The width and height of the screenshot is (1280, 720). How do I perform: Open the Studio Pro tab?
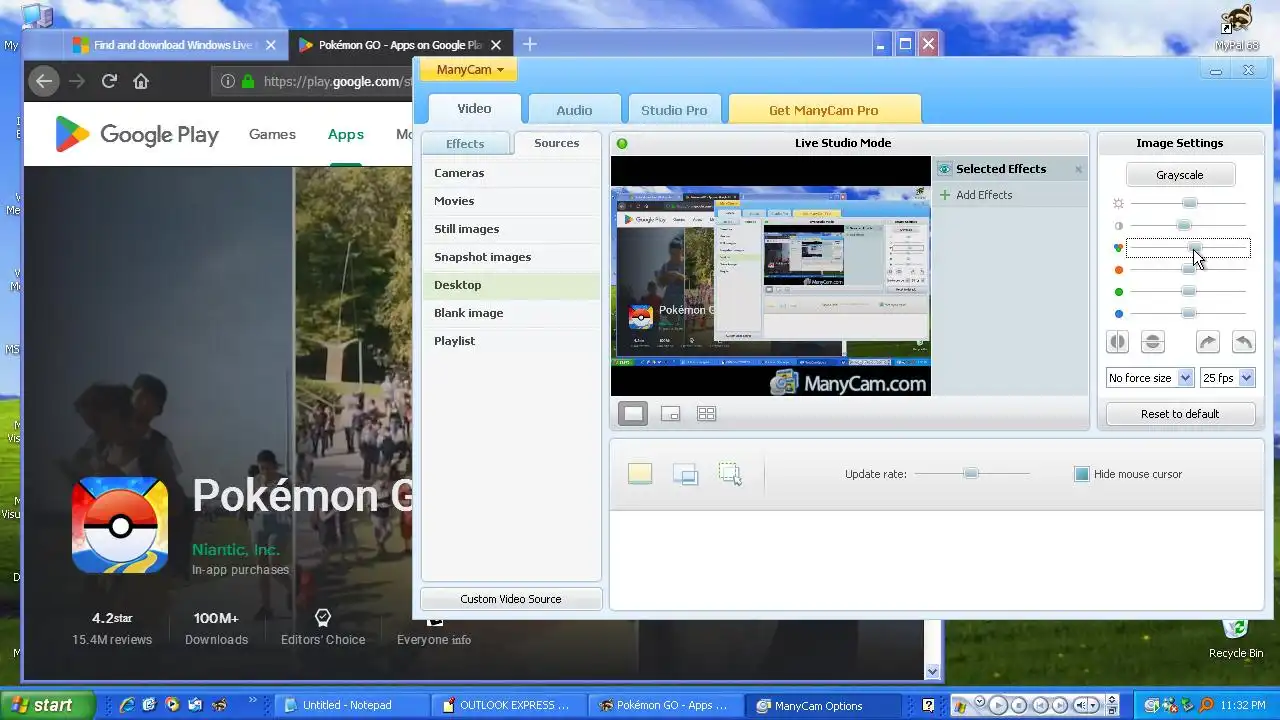click(x=674, y=110)
